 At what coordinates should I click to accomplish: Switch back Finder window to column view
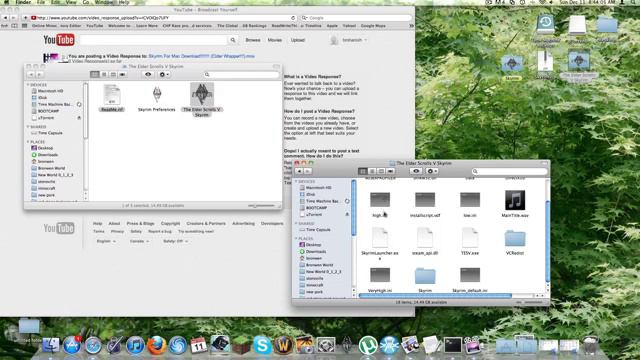[113, 75]
